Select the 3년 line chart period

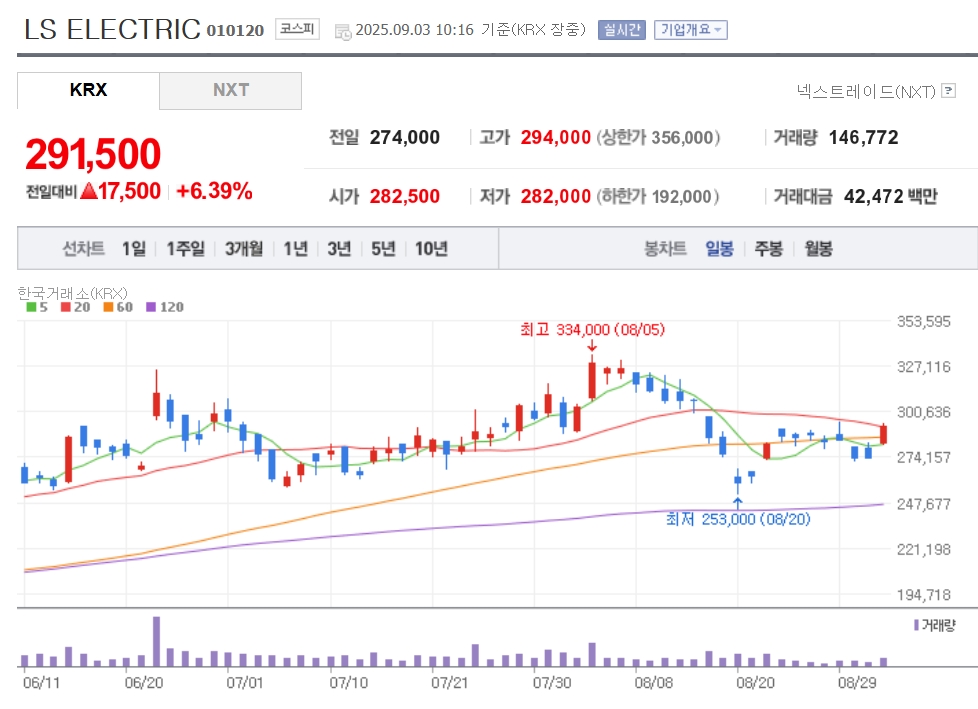coord(339,249)
